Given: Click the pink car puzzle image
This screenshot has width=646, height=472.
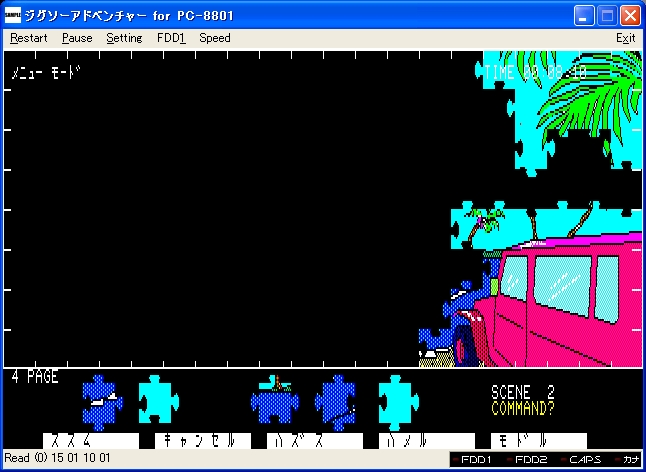Looking at the screenshot, I should (x=565, y=295).
